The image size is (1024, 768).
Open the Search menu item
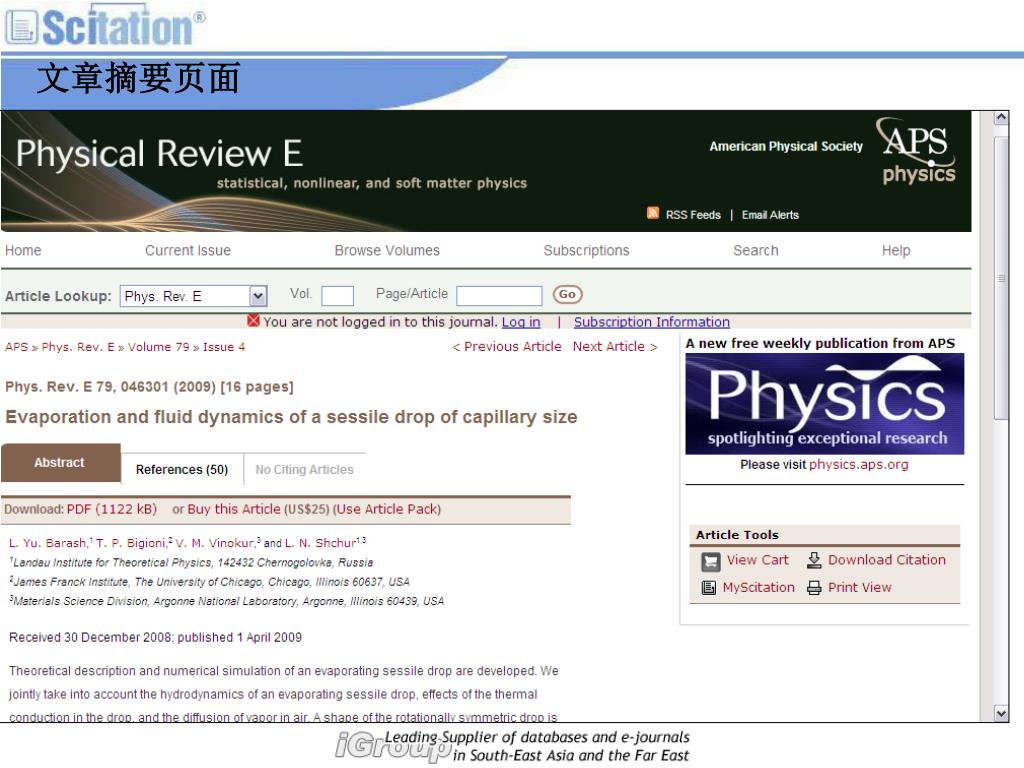click(756, 250)
